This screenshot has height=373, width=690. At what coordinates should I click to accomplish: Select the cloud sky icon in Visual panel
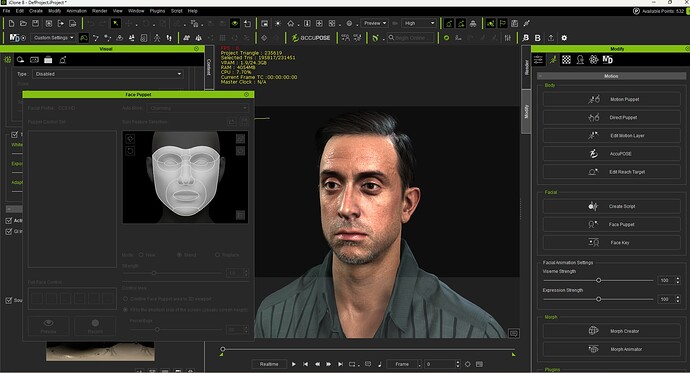tap(21, 59)
